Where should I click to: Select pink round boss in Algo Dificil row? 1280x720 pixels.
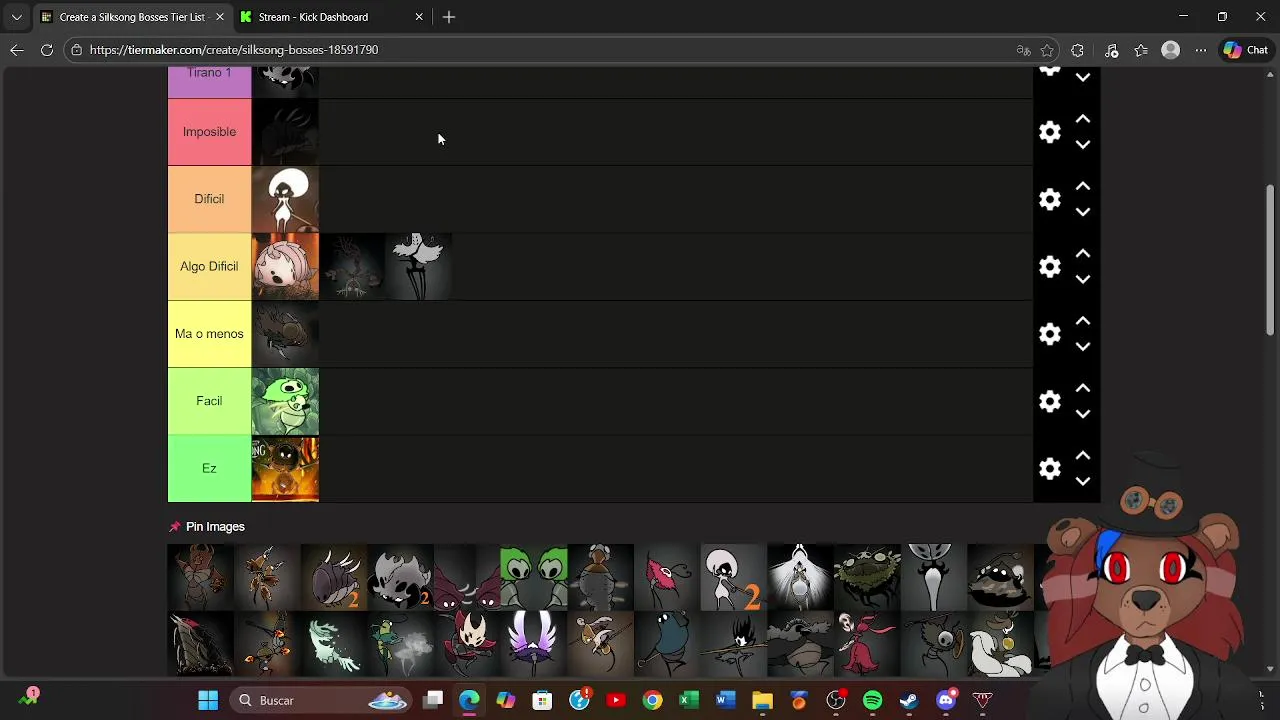[286, 266]
